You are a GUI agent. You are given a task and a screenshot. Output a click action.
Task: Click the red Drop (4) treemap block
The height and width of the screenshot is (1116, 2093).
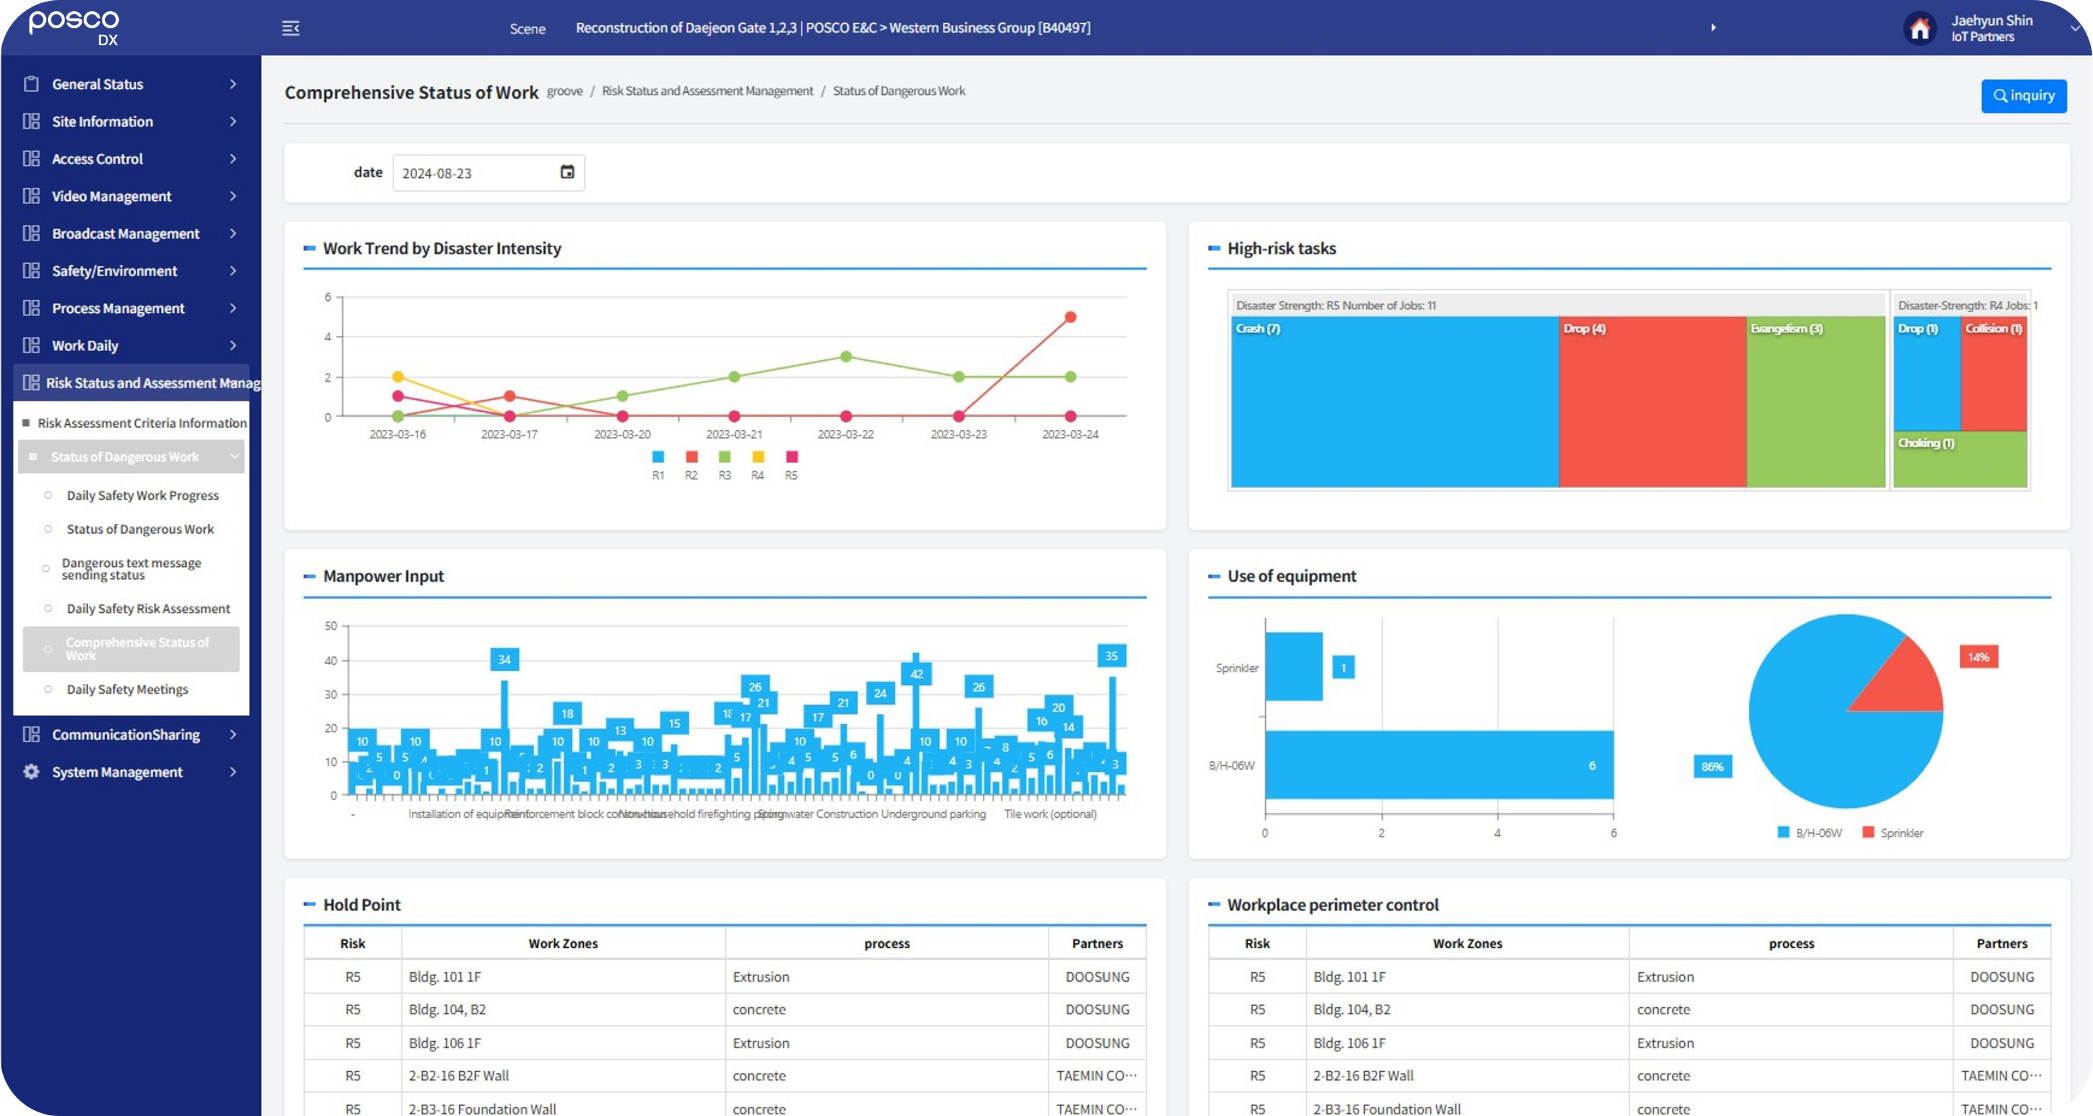(1652, 402)
